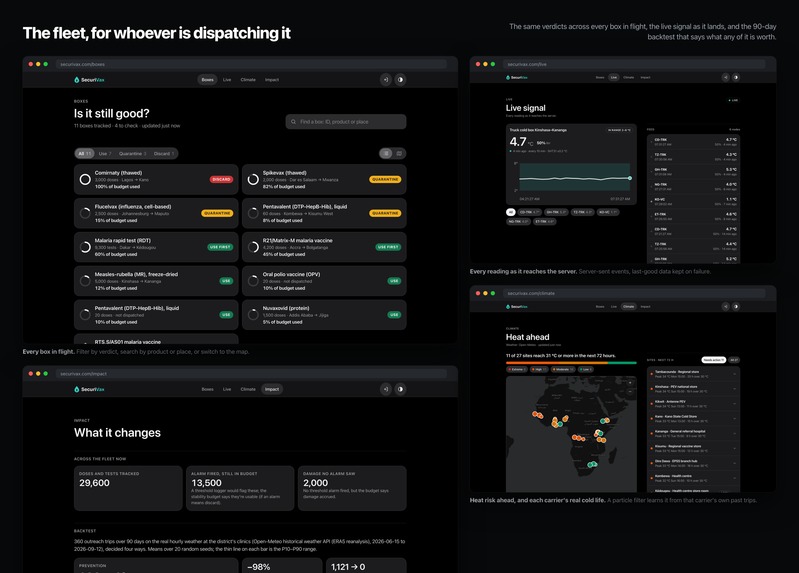Click the USE FIRST badge on Malaria rapid test
The image size is (799, 573).
tap(220, 247)
